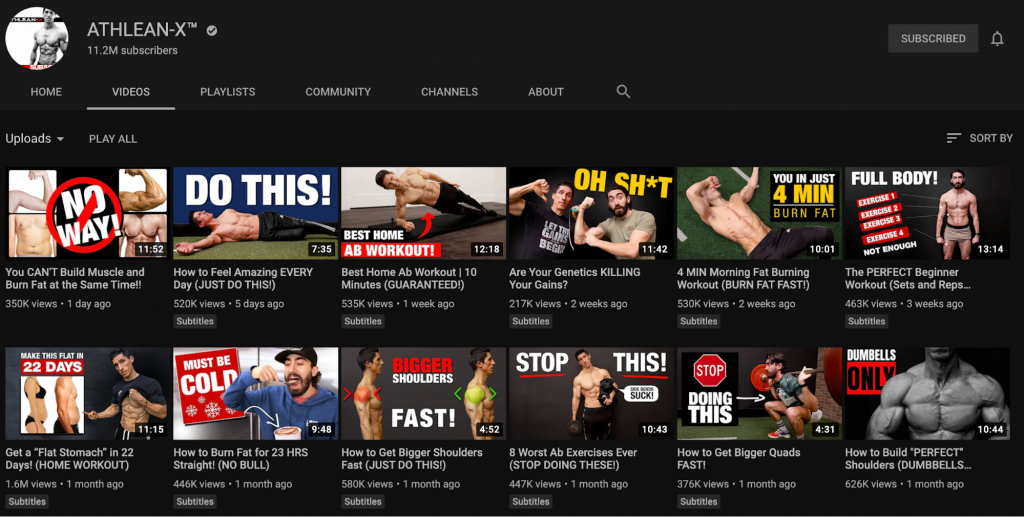Viewport: 1024px width, 517px height.
Task: Open the 'FULL BODY!' thumbnail
Action: click(x=927, y=213)
